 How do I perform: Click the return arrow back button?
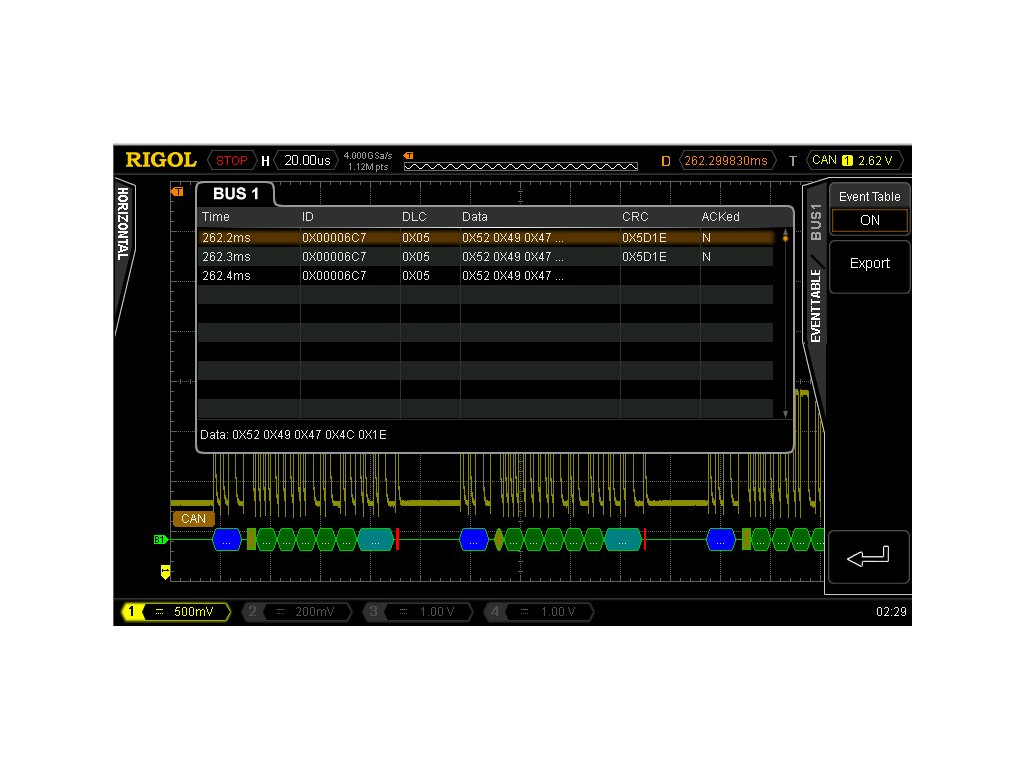pos(869,556)
